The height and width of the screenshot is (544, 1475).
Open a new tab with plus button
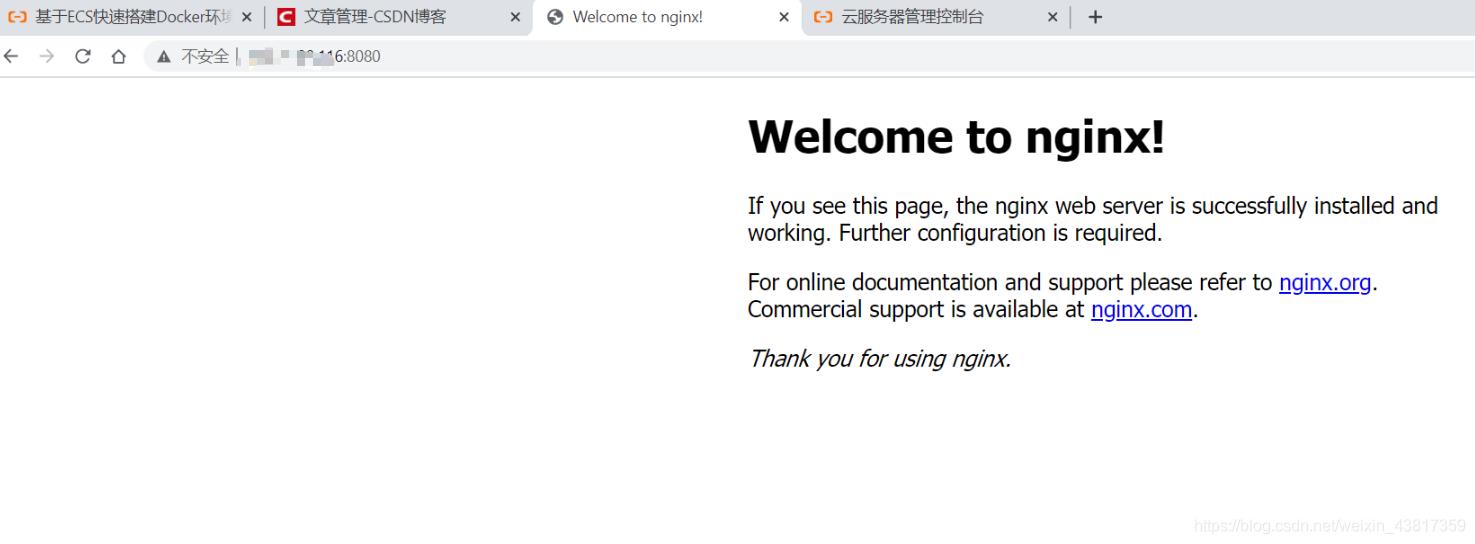click(1095, 17)
